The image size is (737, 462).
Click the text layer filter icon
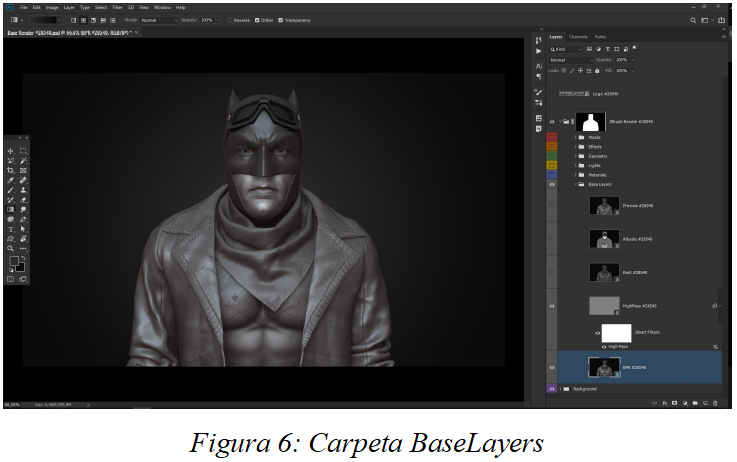click(606, 48)
